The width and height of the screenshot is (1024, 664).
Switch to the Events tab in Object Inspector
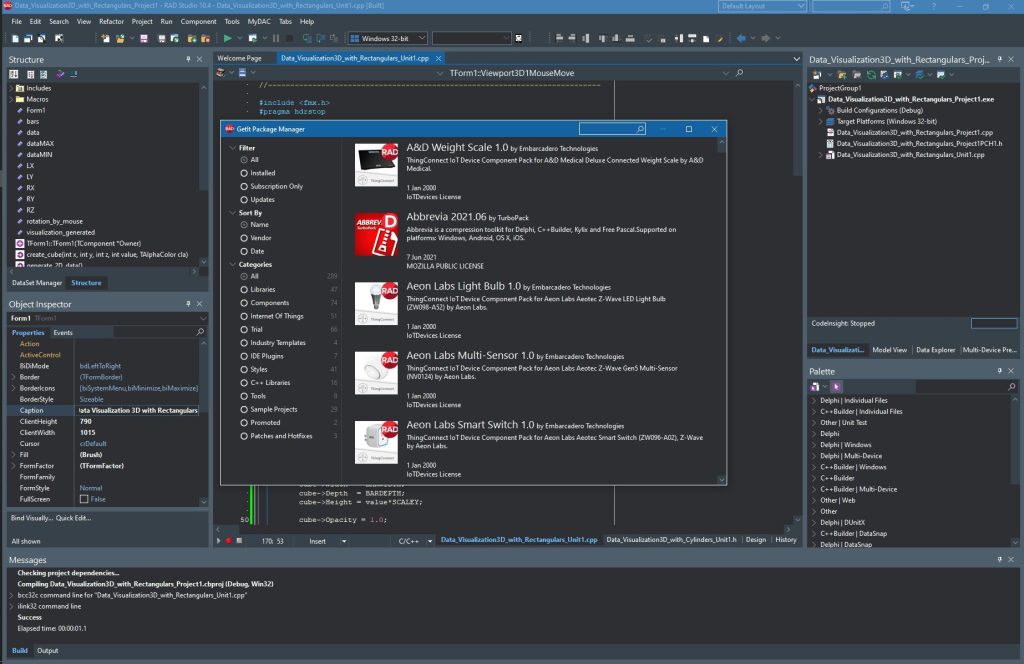[x=63, y=332]
